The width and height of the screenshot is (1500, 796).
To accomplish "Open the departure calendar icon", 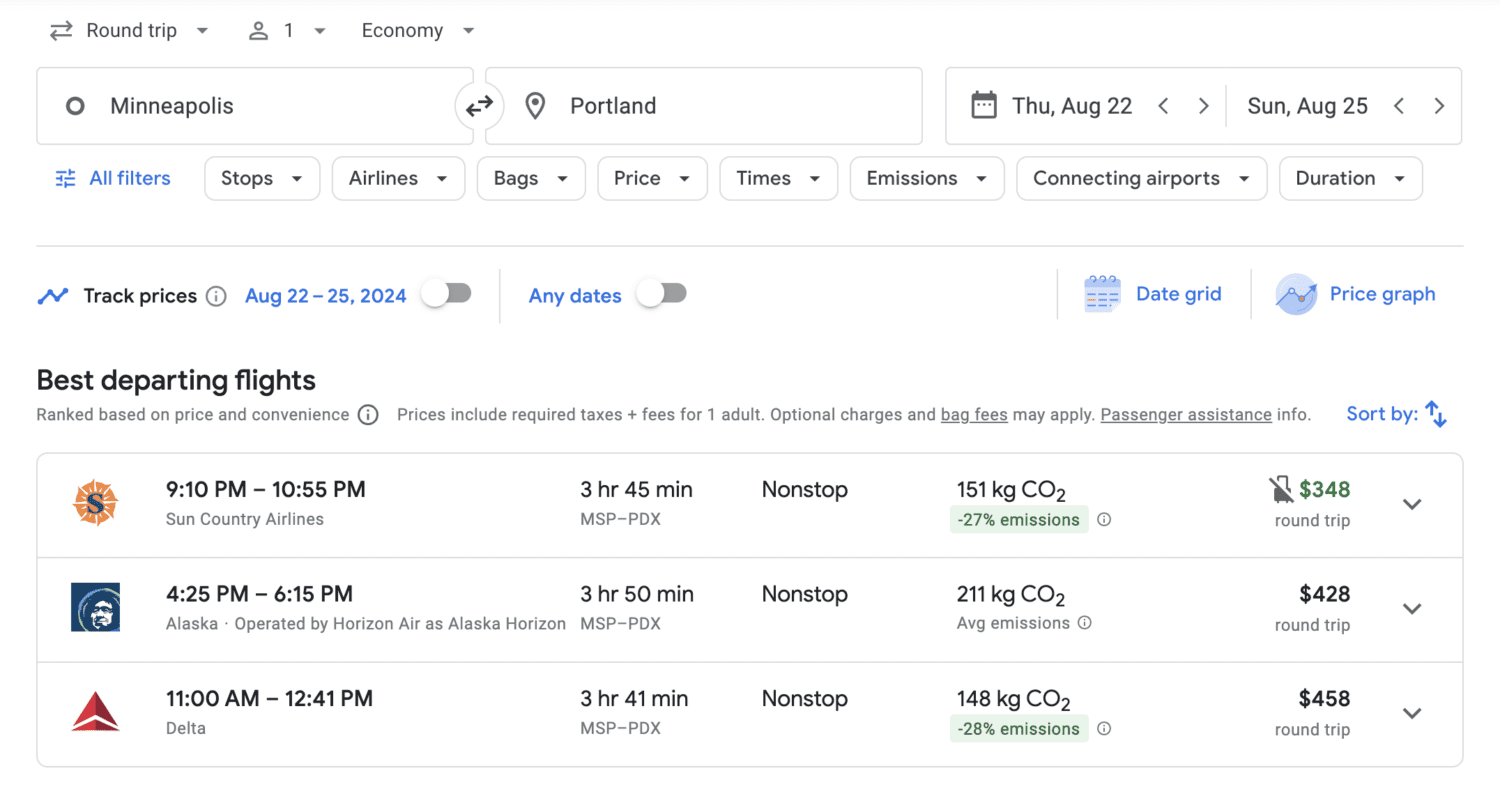I will point(985,105).
